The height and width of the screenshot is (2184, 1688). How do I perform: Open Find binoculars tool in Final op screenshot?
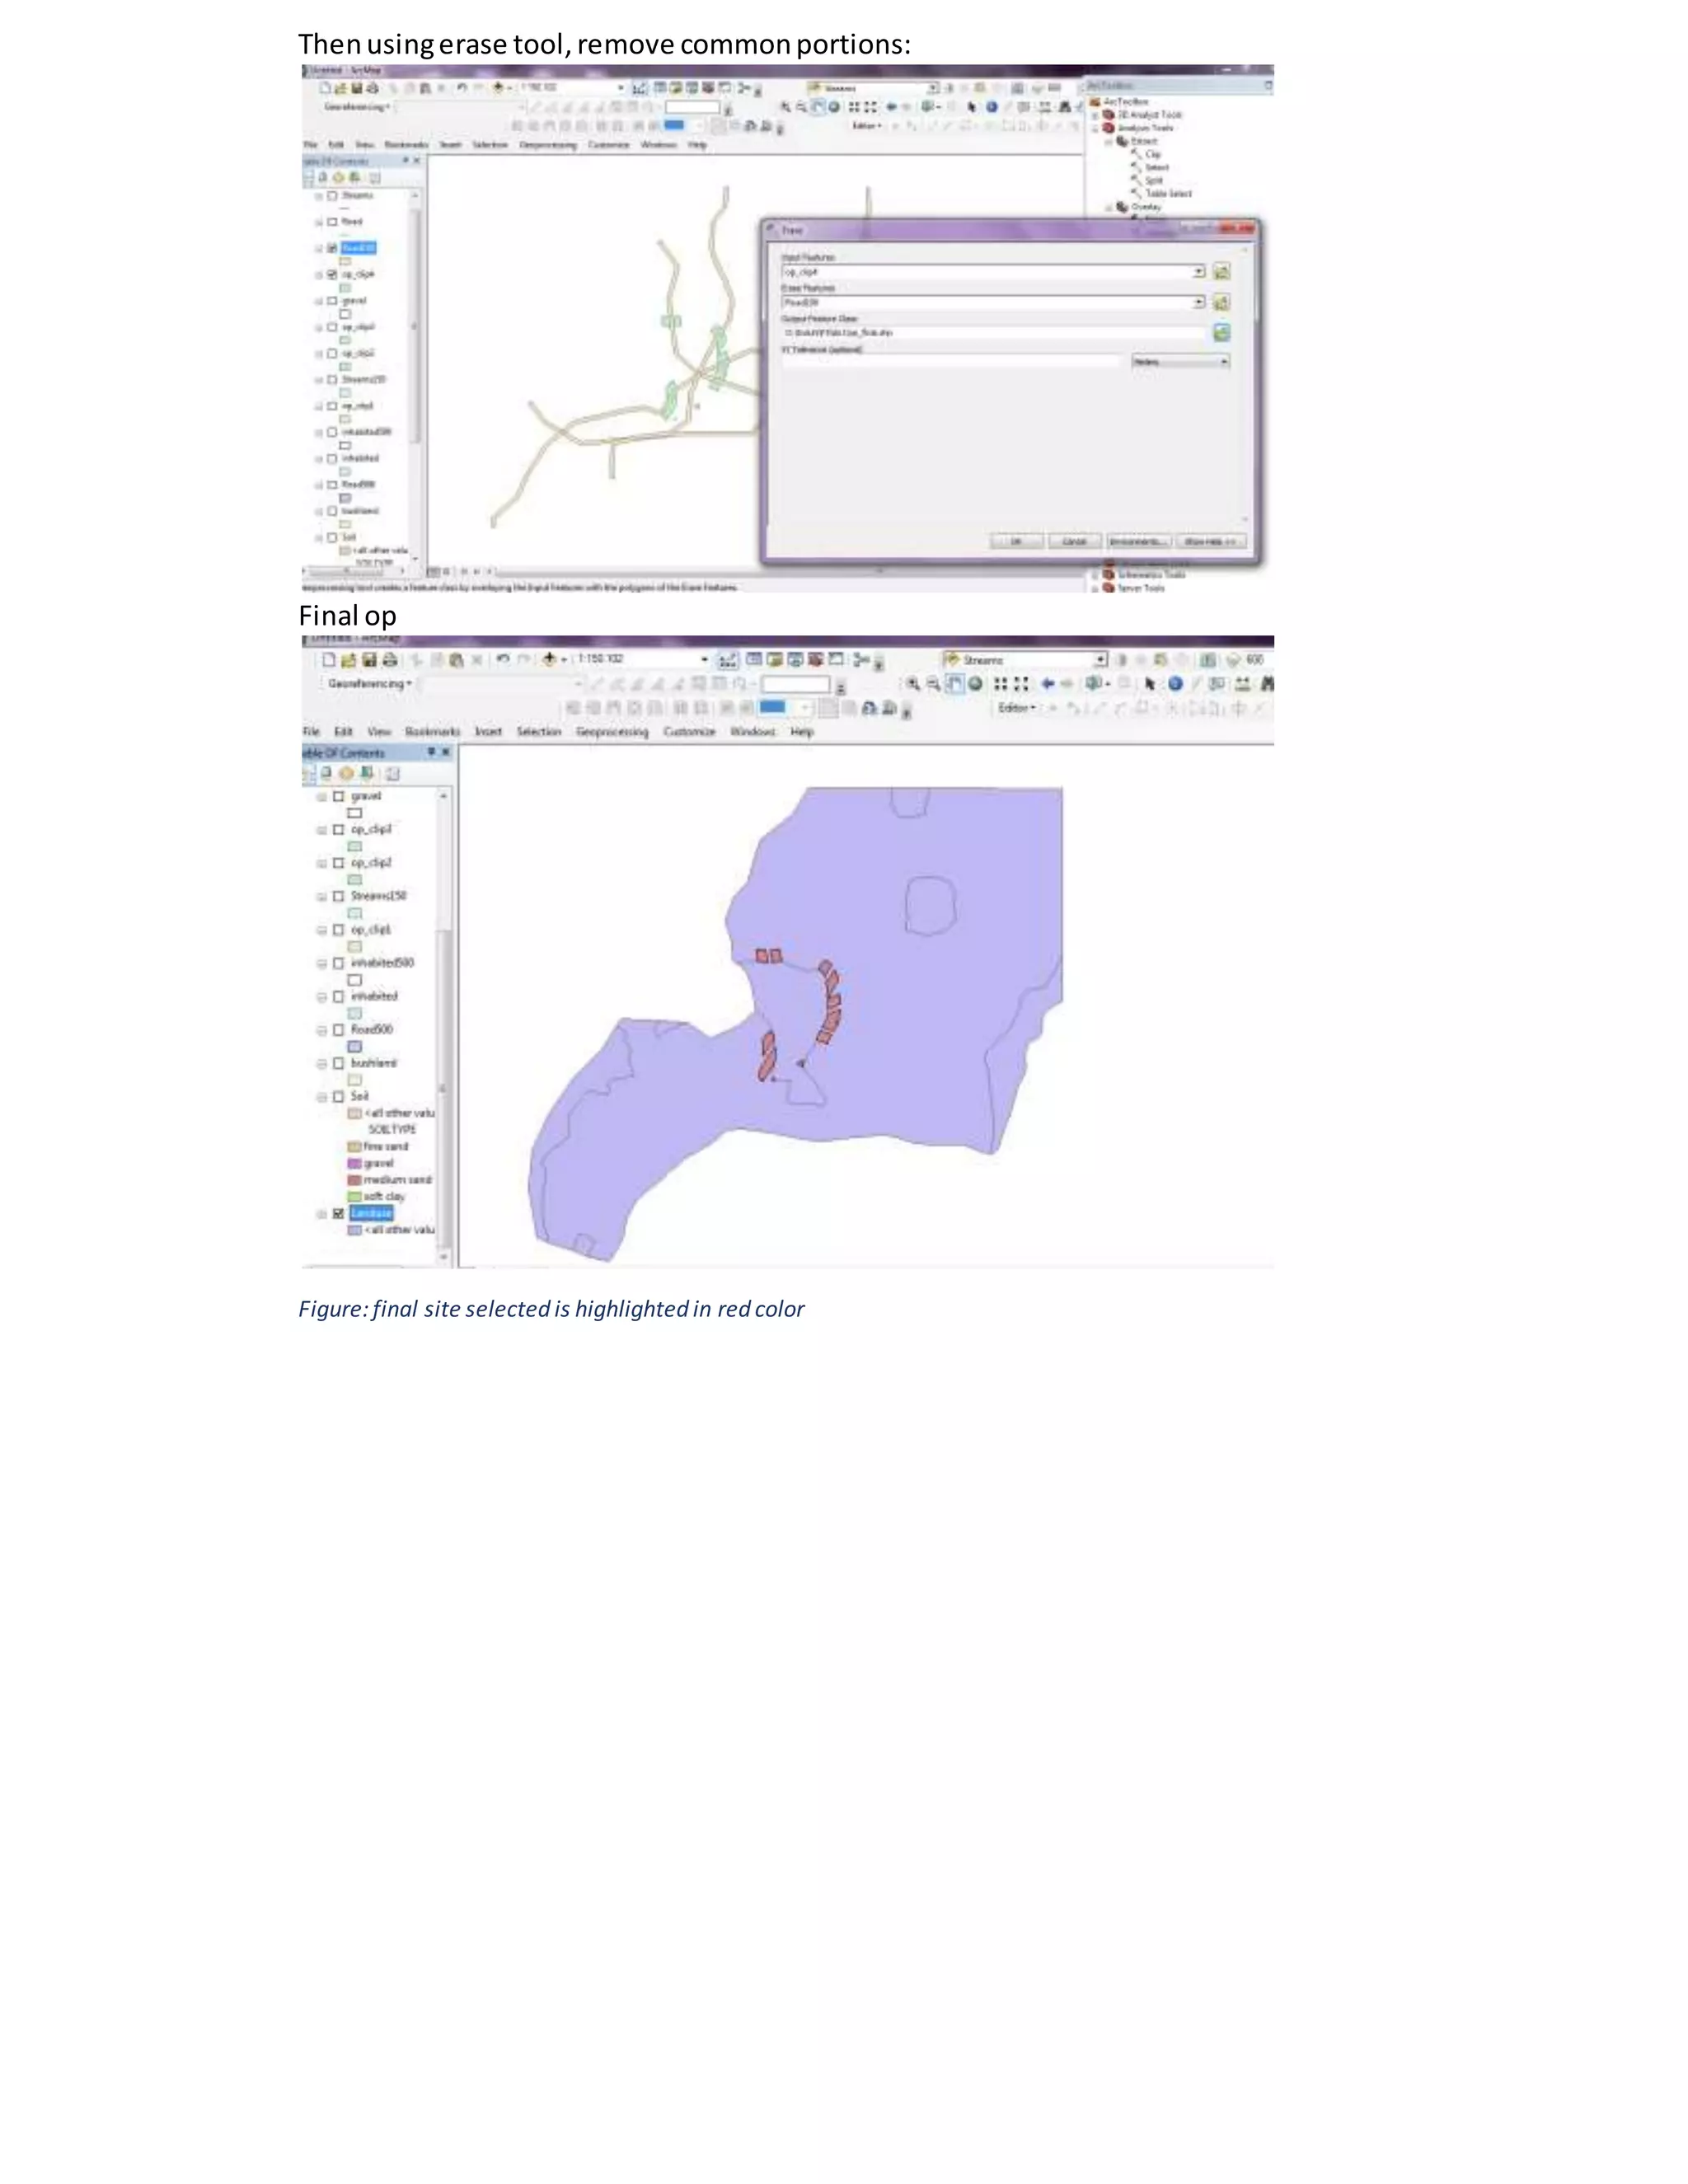tap(1267, 684)
